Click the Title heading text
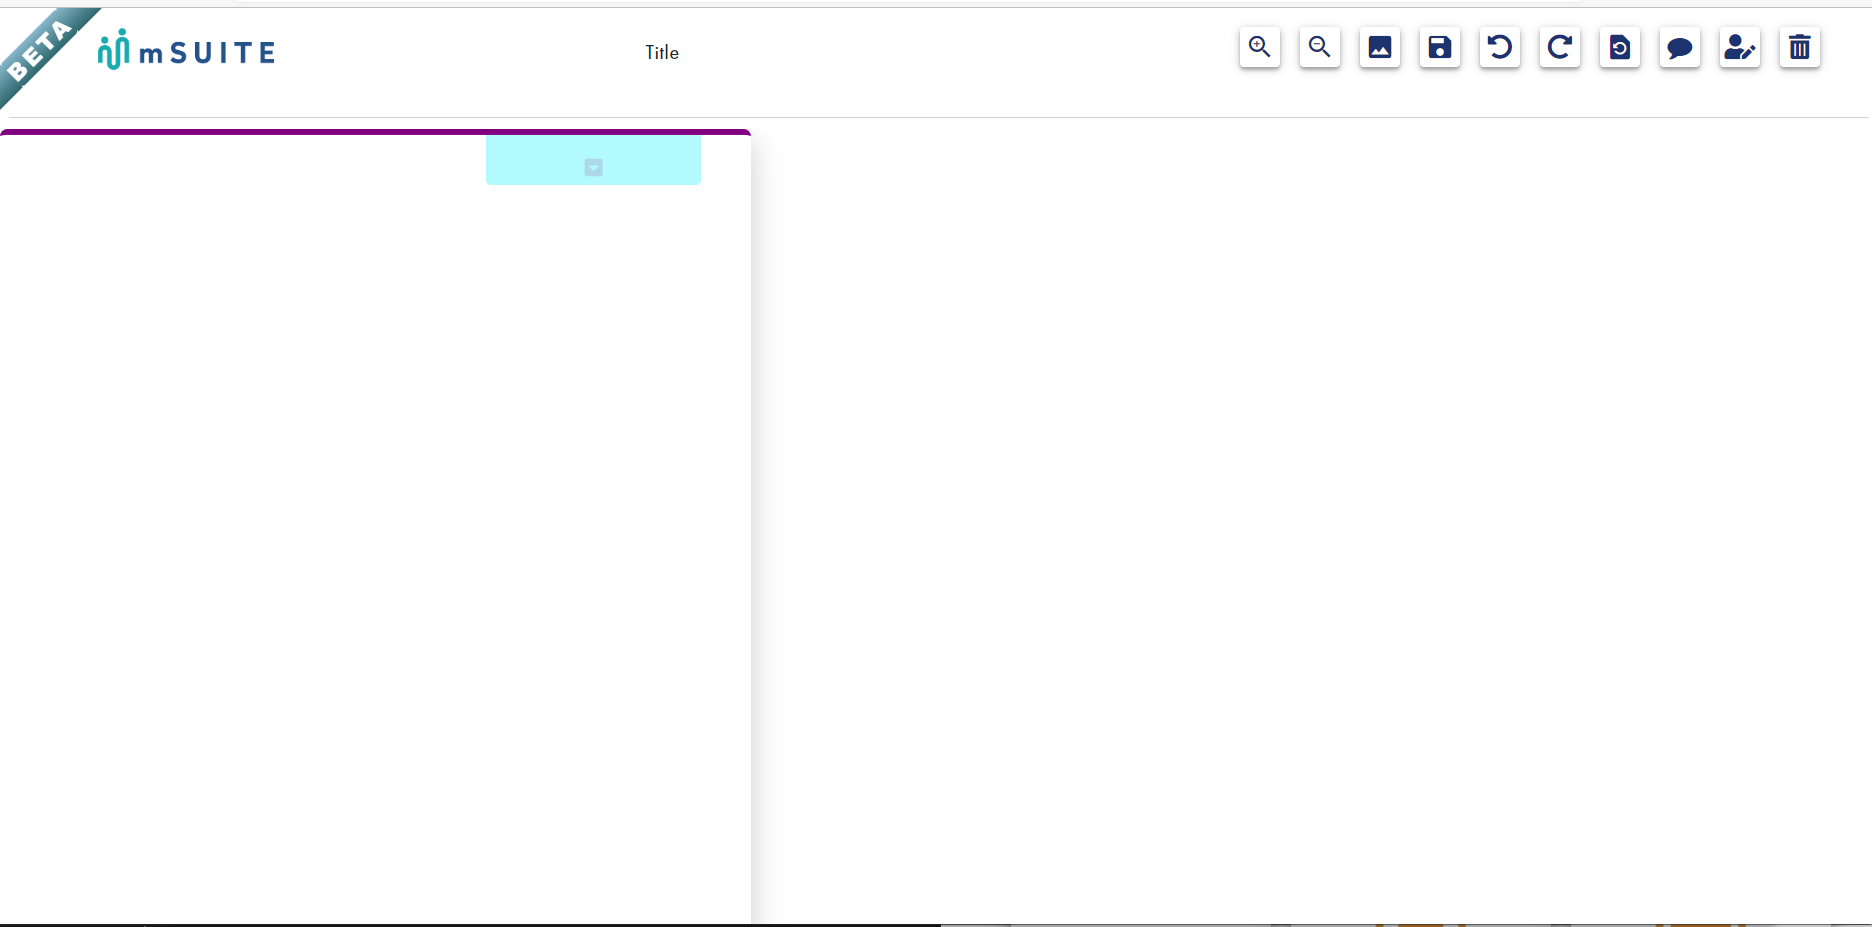The image size is (1872, 927). pos(661,52)
